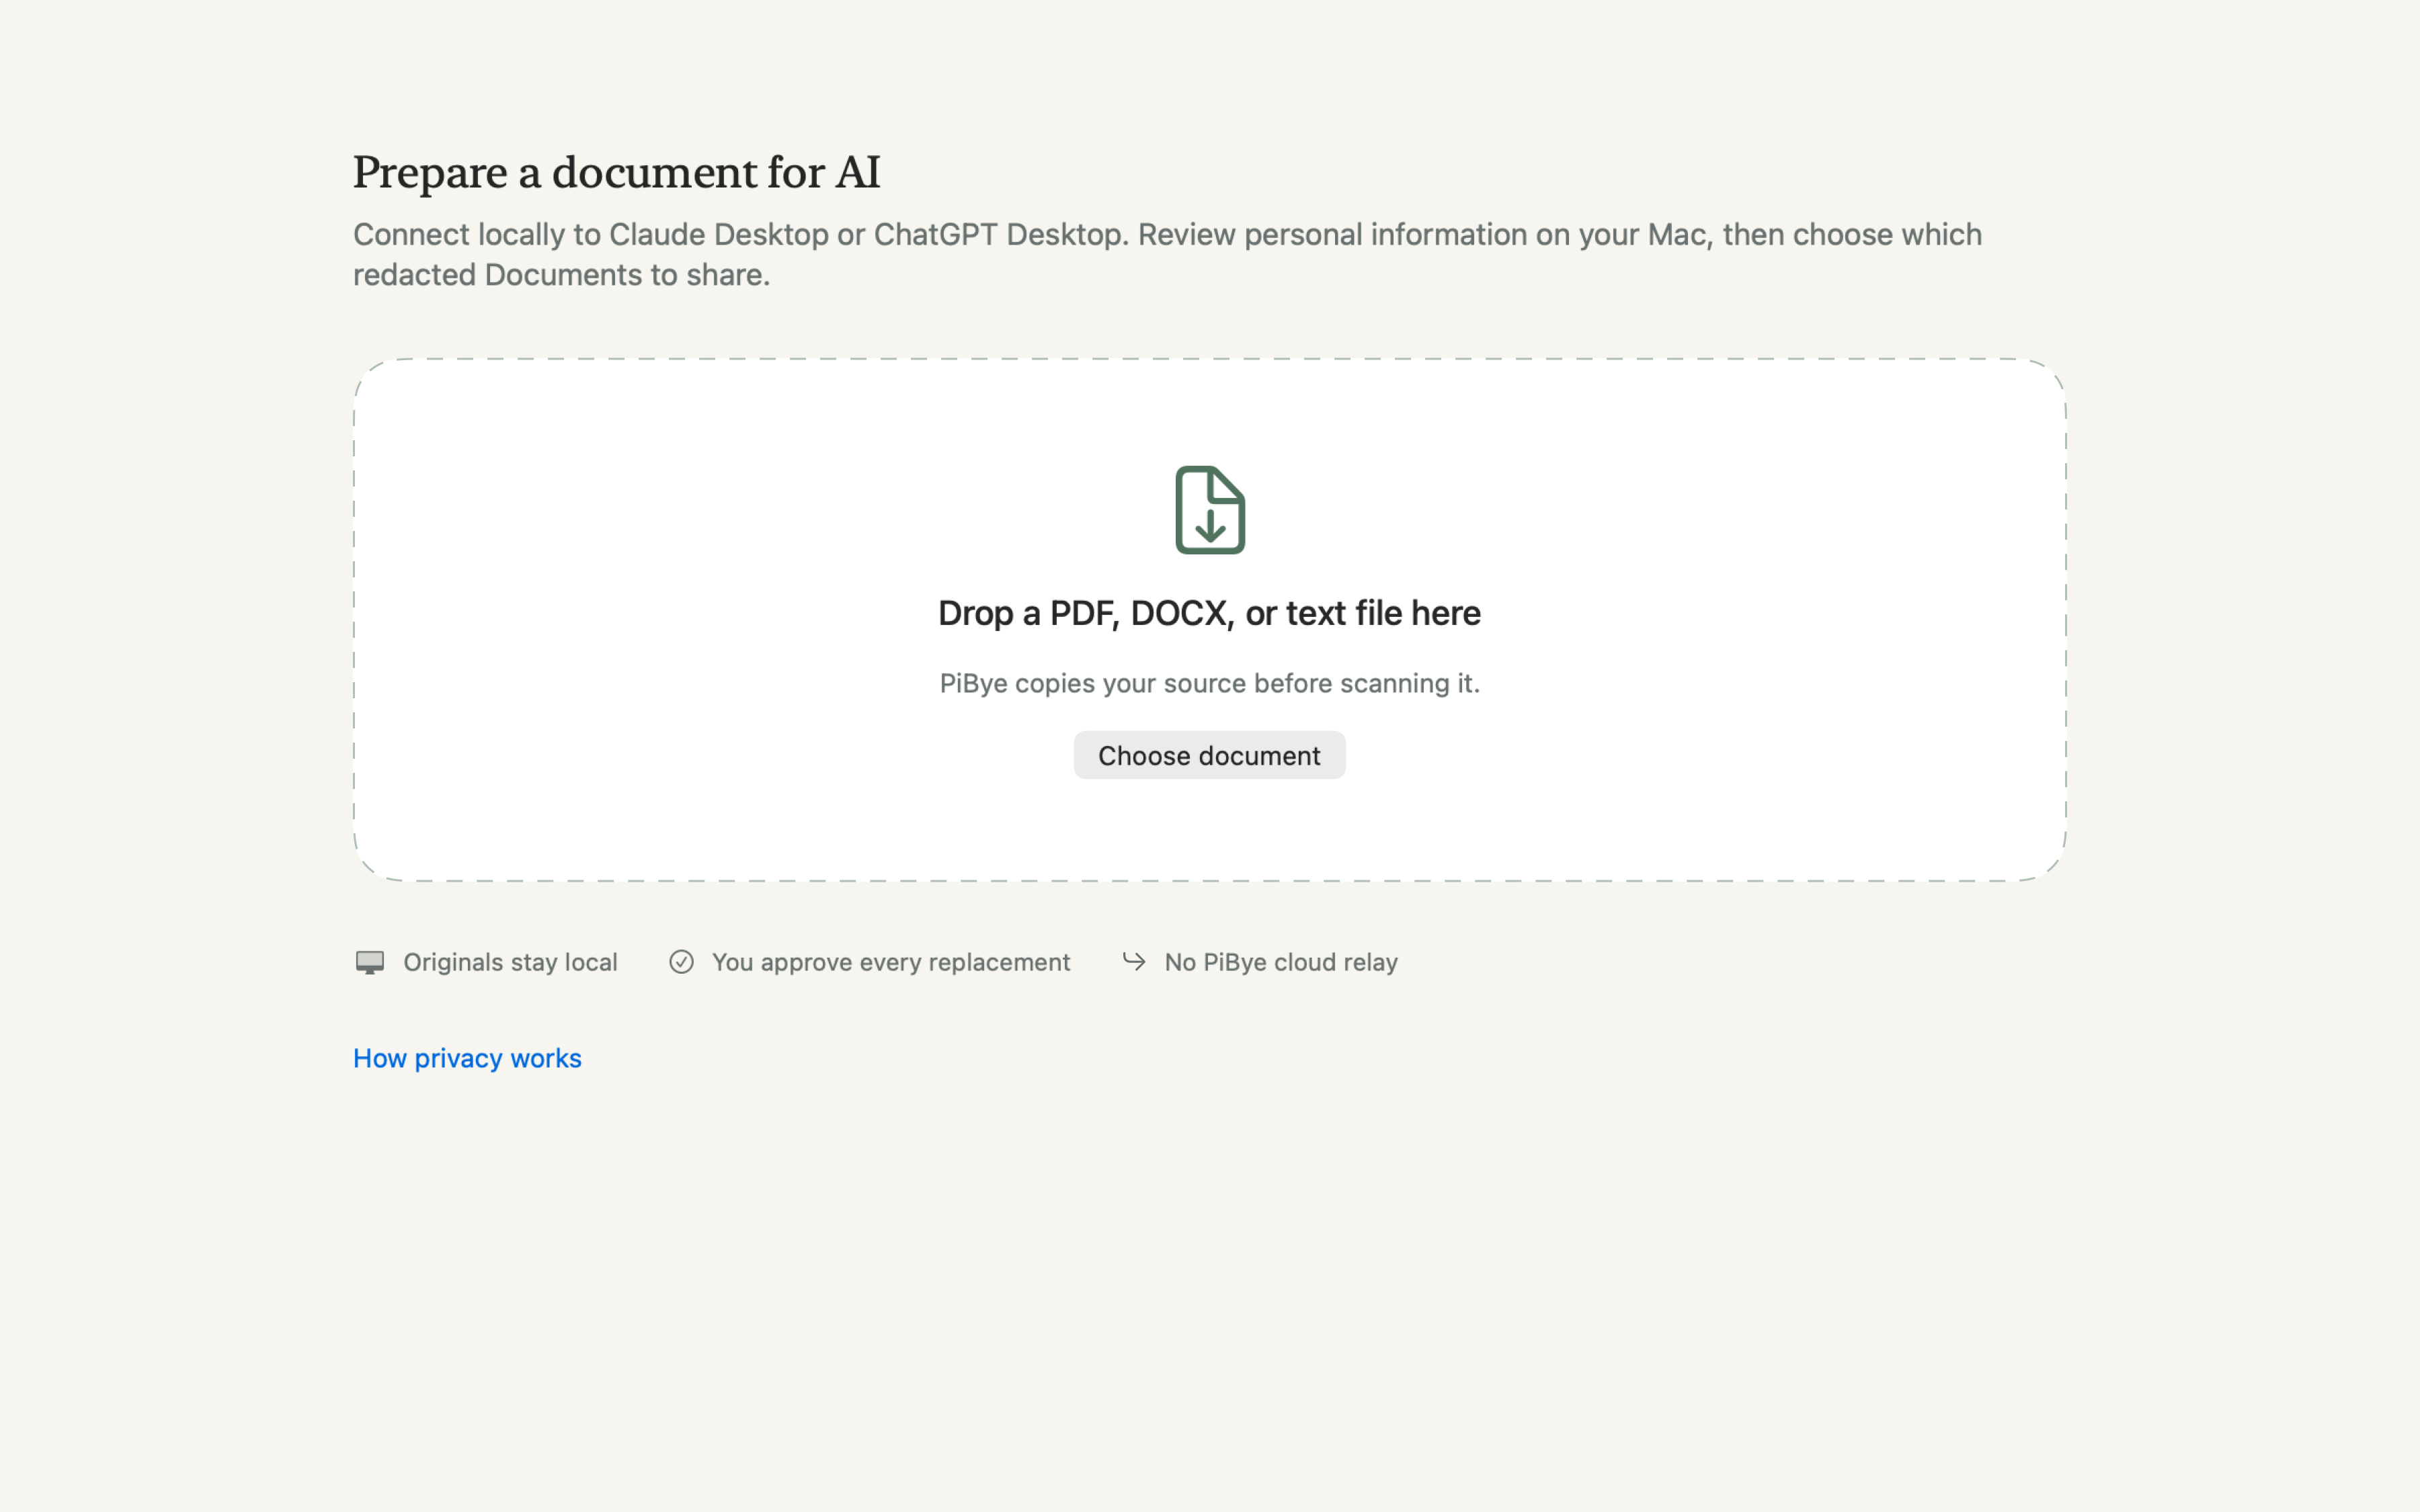2420x1512 pixels.
Task: Click the 'Drop a PDF, DOCX, or text file here' text
Action: click(x=1209, y=613)
